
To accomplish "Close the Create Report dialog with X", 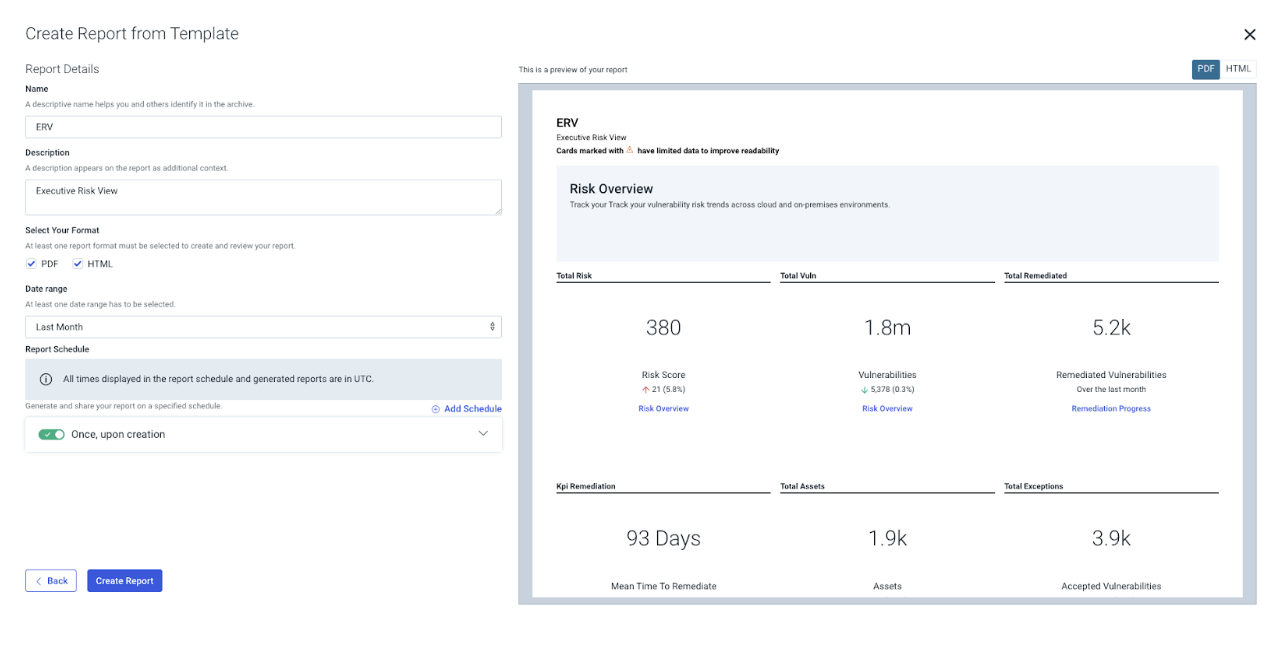I will [x=1249, y=35].
